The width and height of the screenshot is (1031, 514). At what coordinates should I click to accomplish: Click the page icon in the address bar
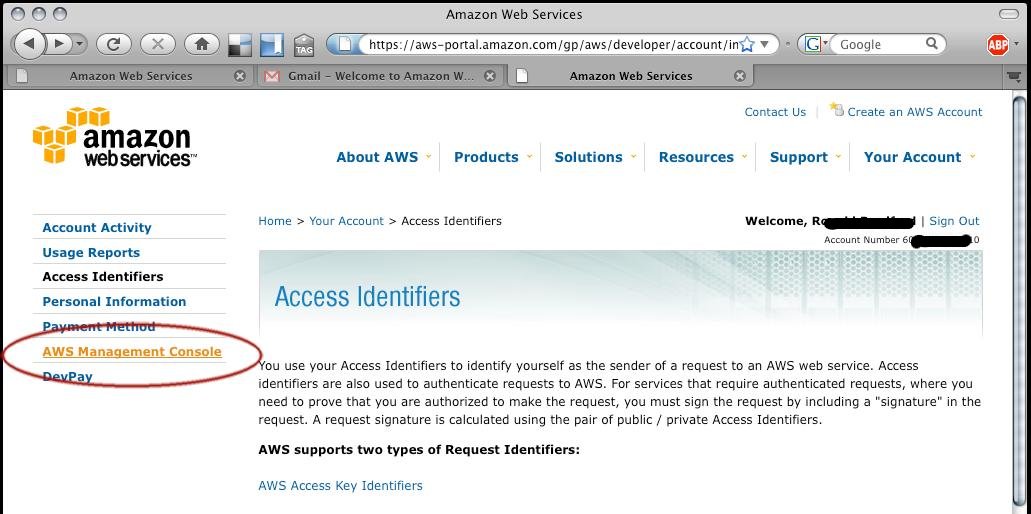(345, 44)
